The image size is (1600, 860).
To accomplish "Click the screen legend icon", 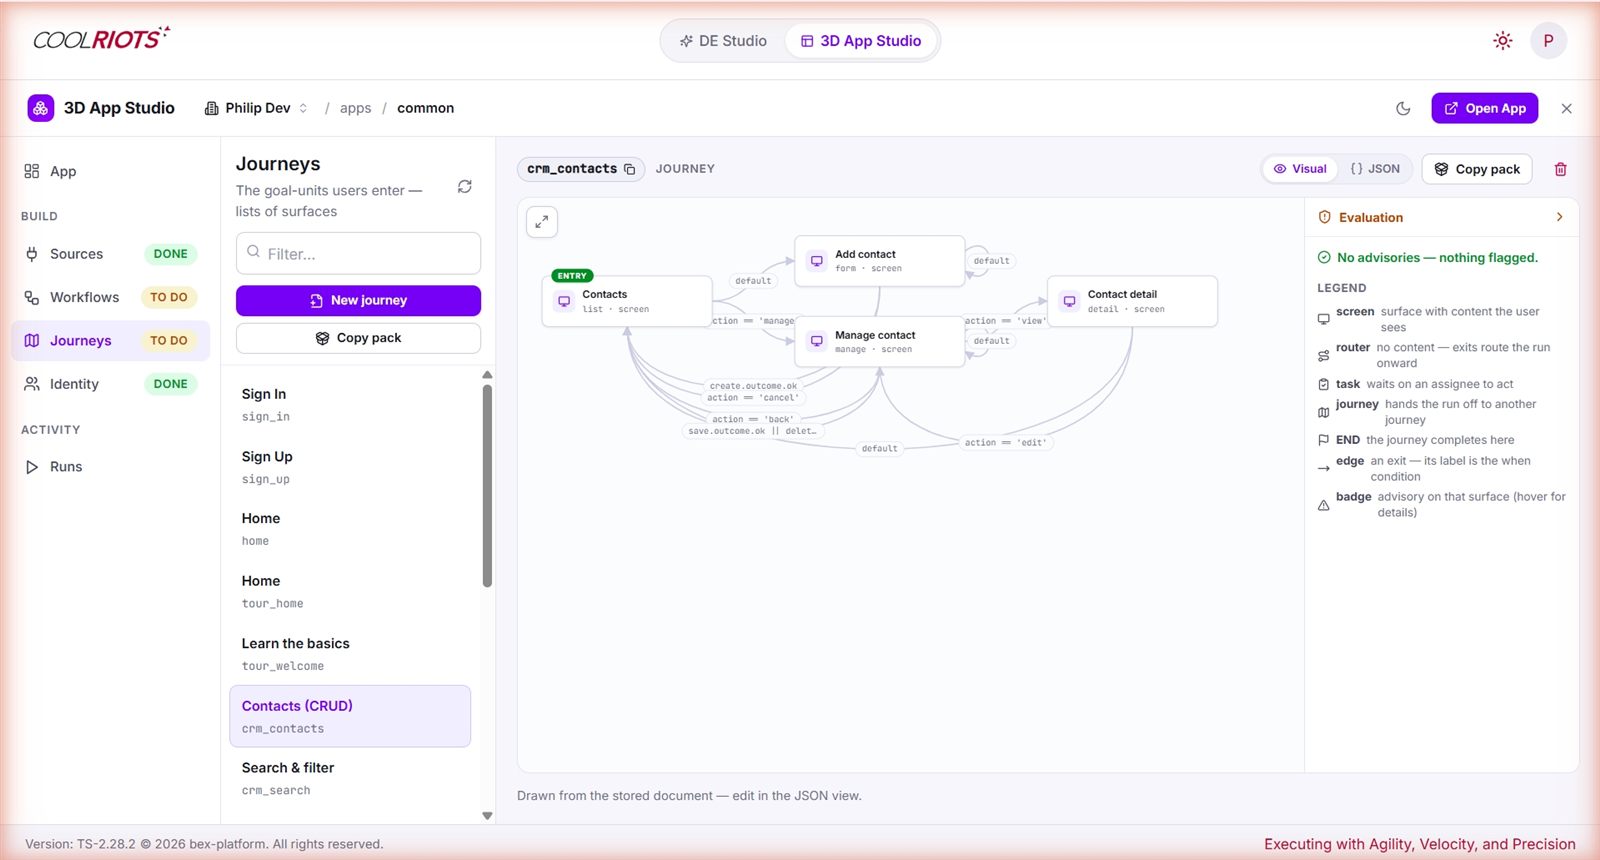I will pos(1323,319).
